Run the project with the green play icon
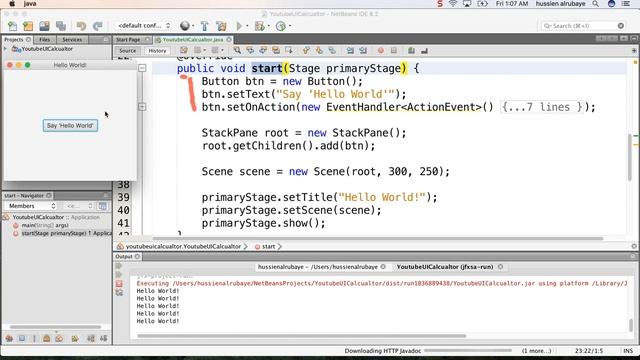The image size is (640, 360). tap(239, 26)
